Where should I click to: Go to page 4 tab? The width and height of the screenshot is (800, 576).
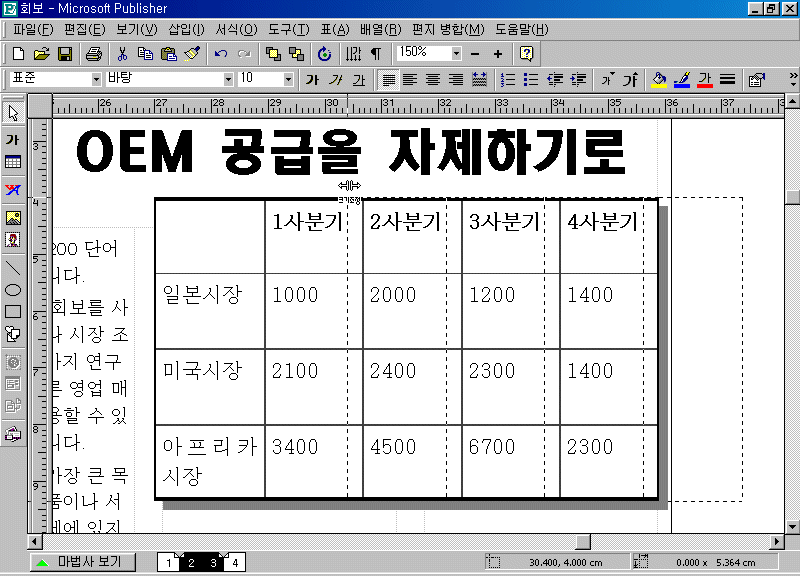click(235, 563)
